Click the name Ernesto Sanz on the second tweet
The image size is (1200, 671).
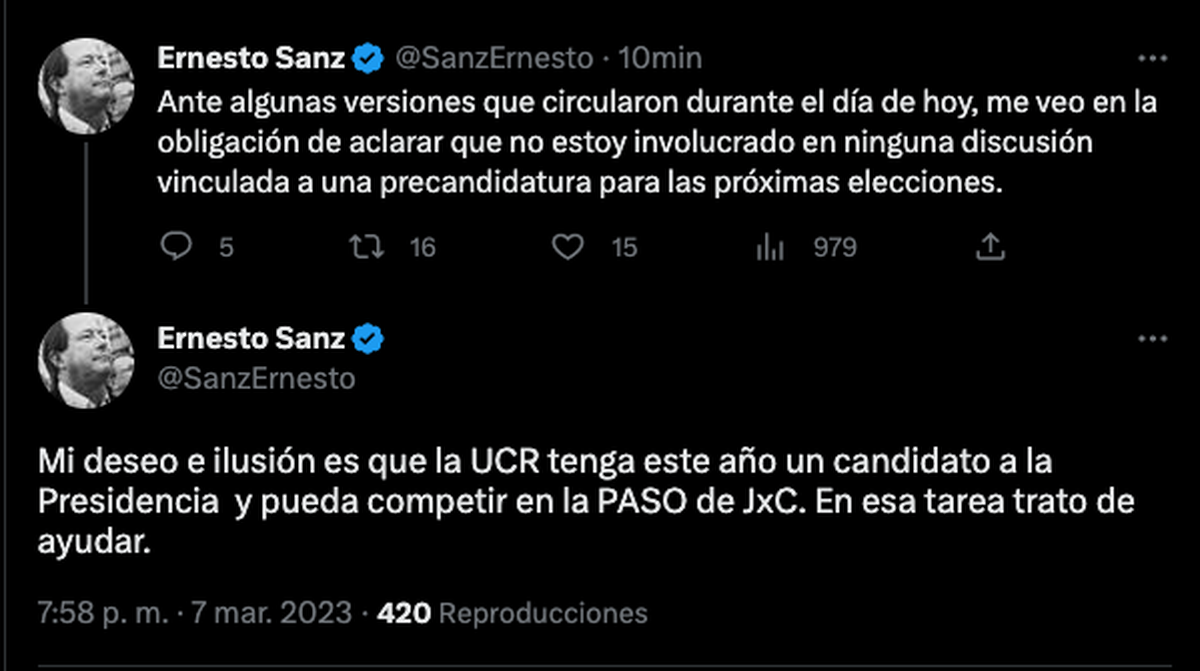point(251,340)
